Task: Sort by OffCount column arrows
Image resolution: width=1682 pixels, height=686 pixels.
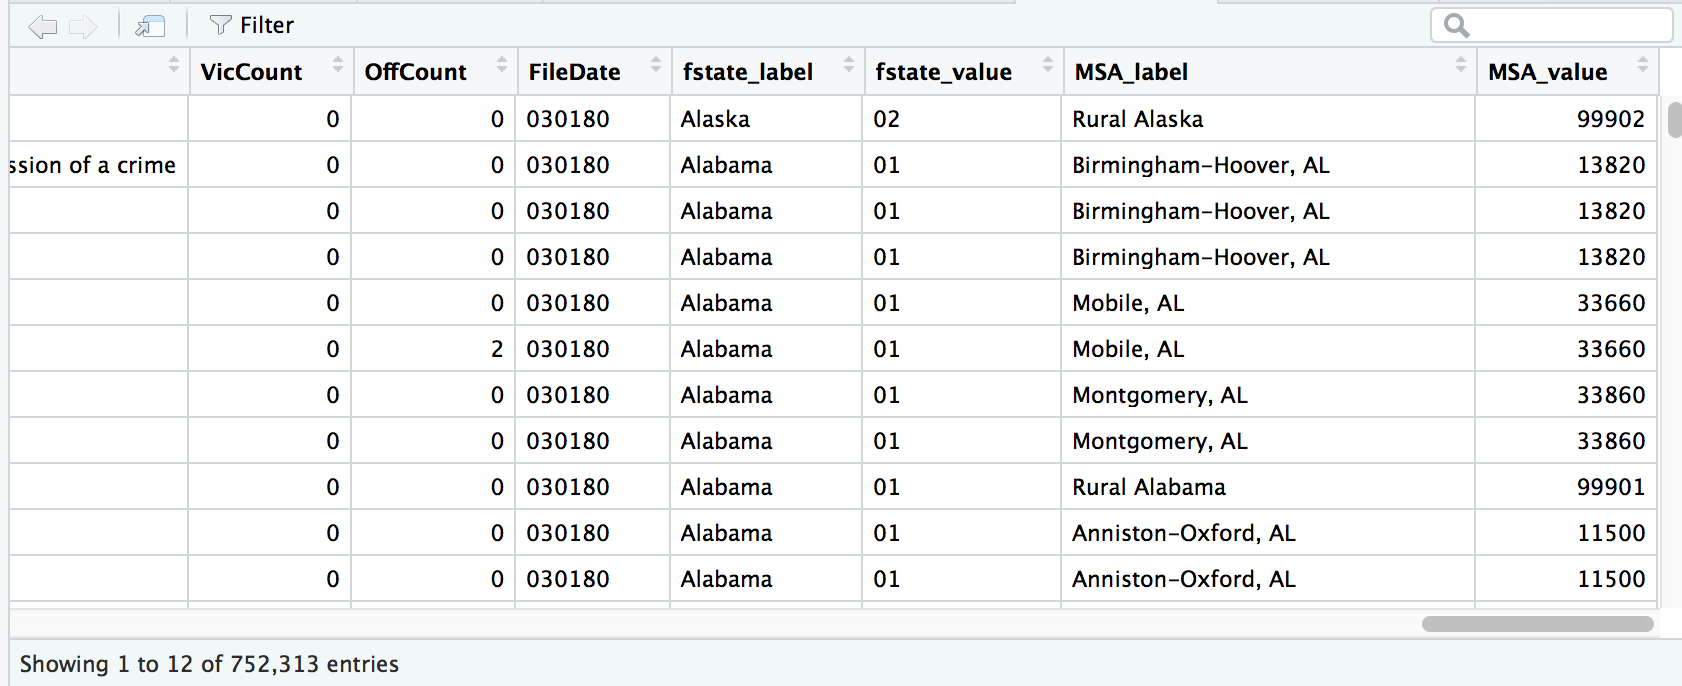Action: tap(502, 65)
